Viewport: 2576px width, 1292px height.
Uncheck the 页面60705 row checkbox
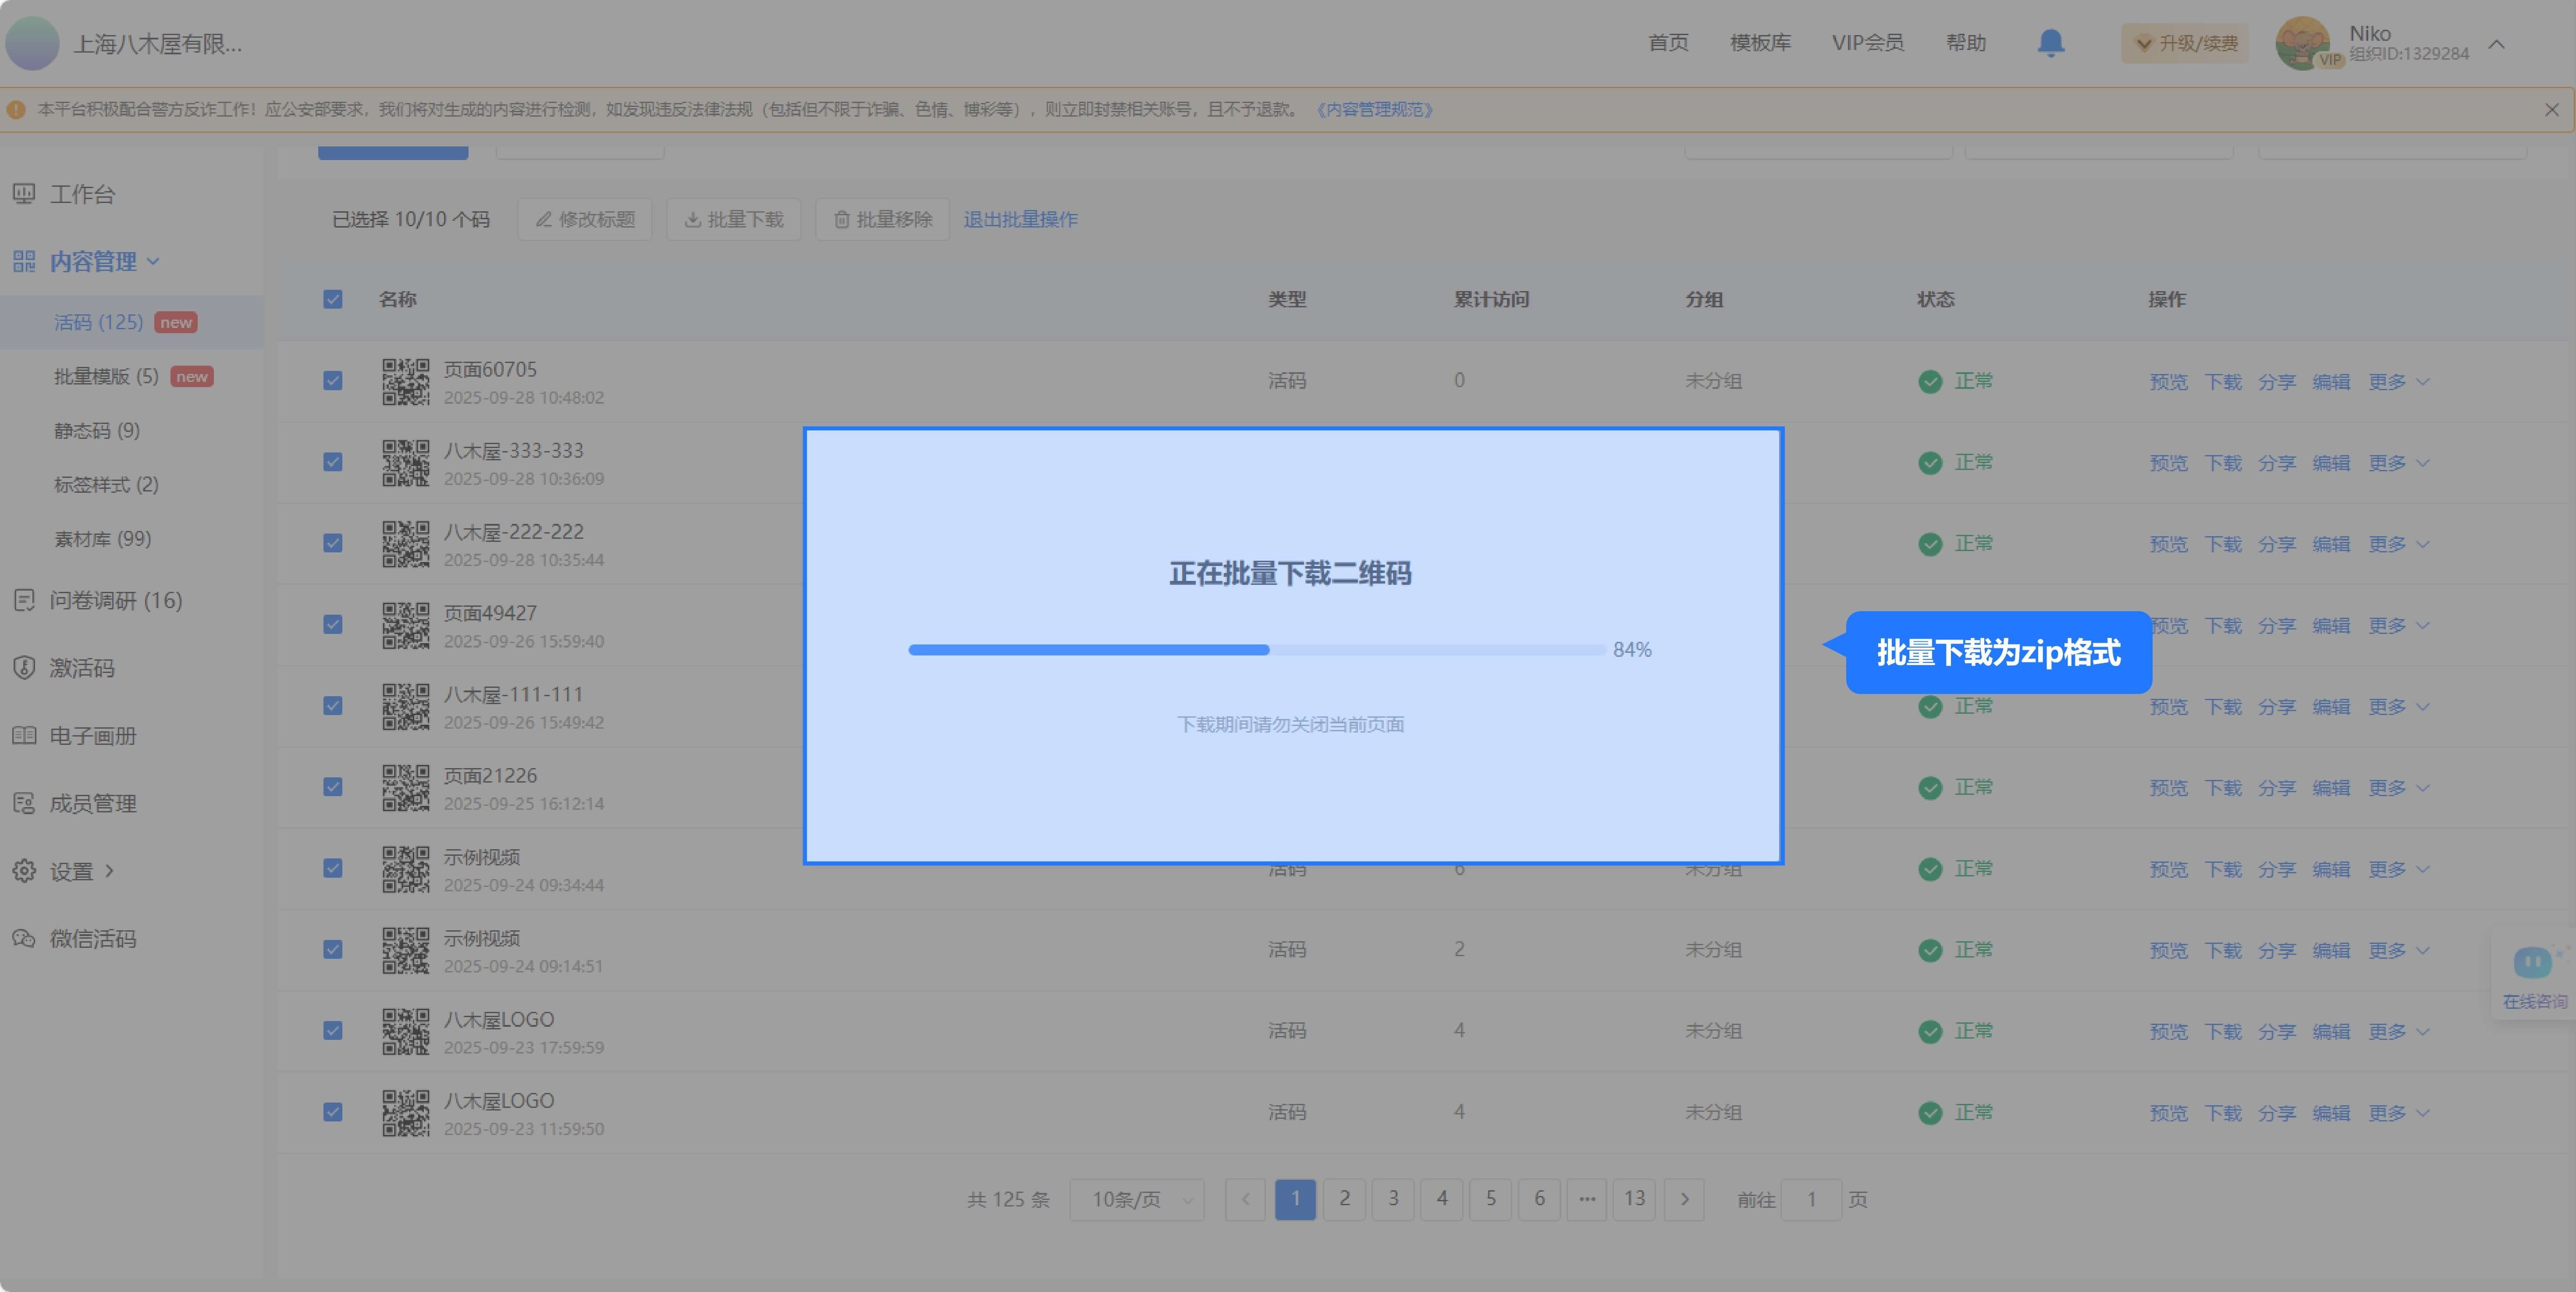click(x=333, y=381)
